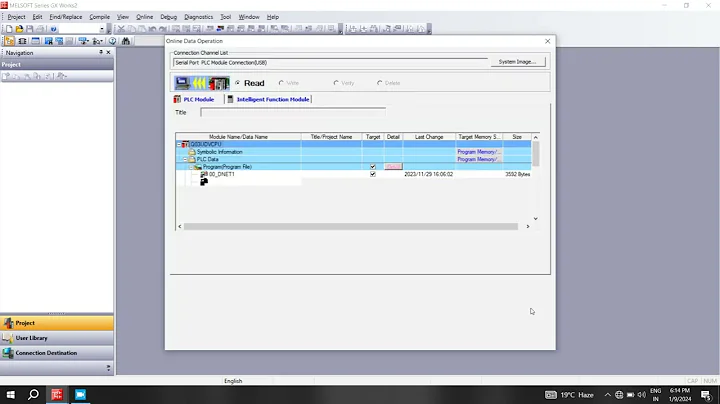Viewport: 720px width, 404px height.
Task: Open the Online menu
Action: tap(144, 17)
